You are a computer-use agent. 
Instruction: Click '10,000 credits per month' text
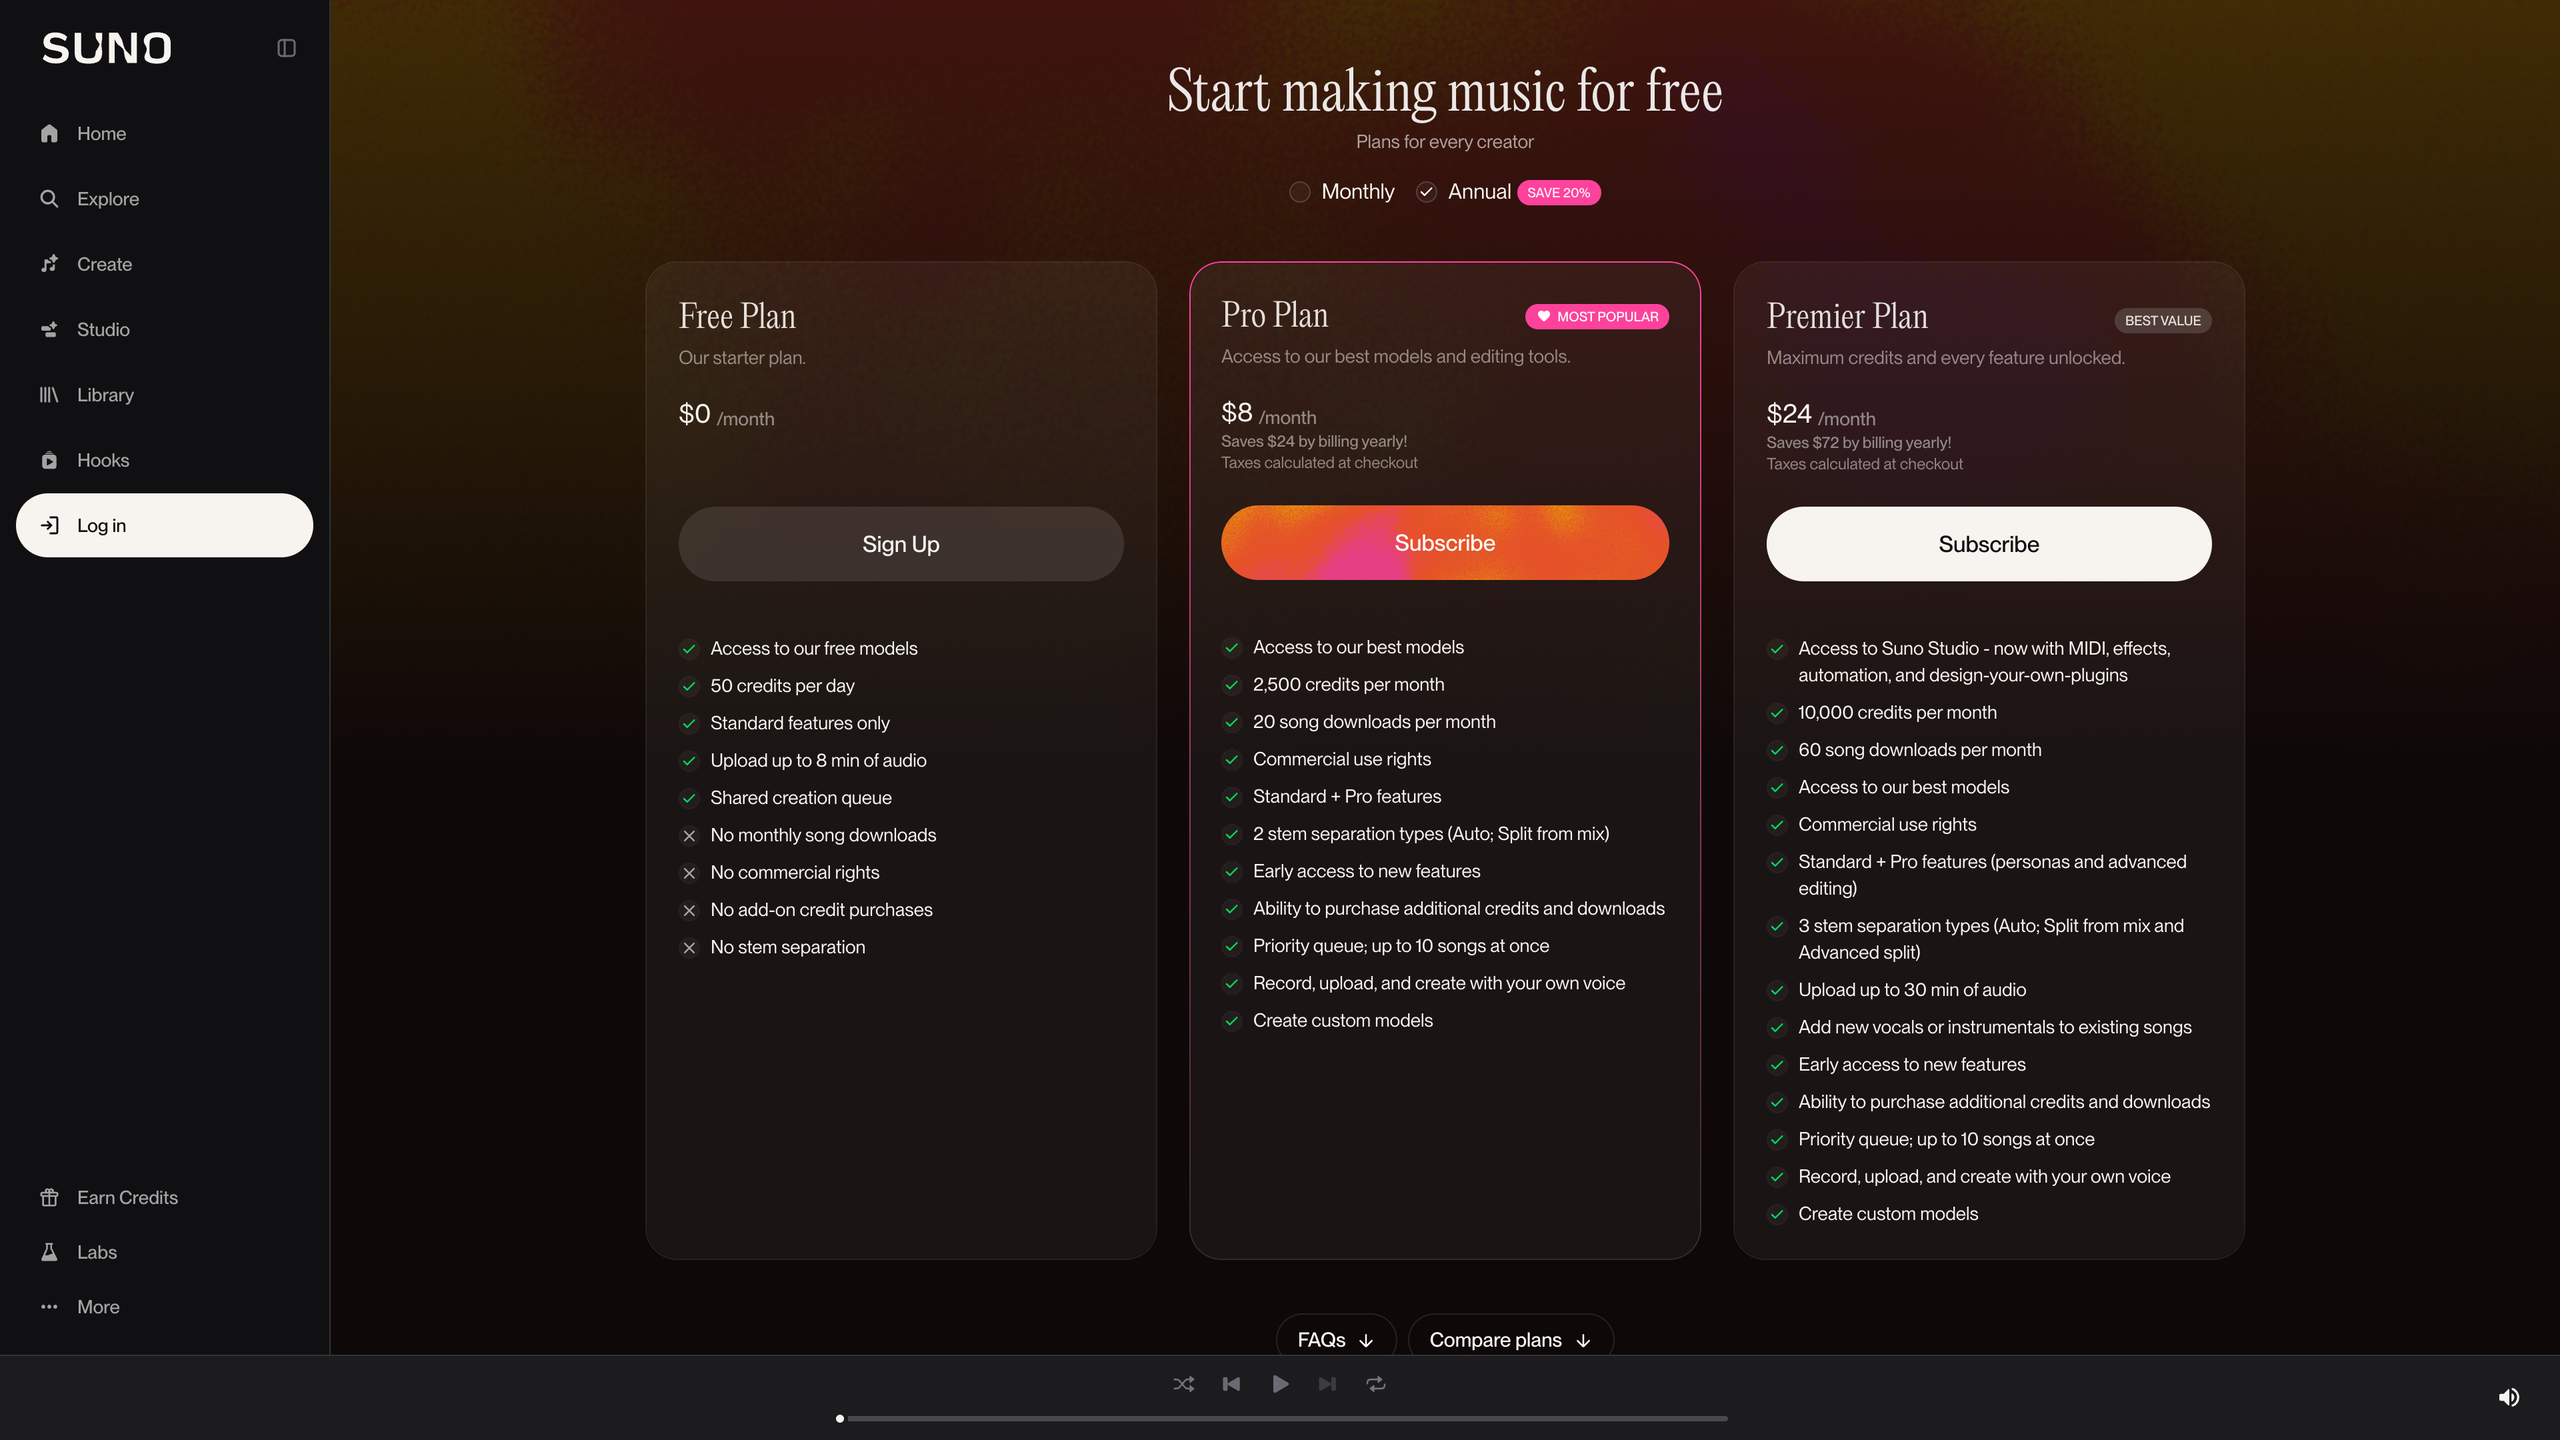[x=1897, y=713]
